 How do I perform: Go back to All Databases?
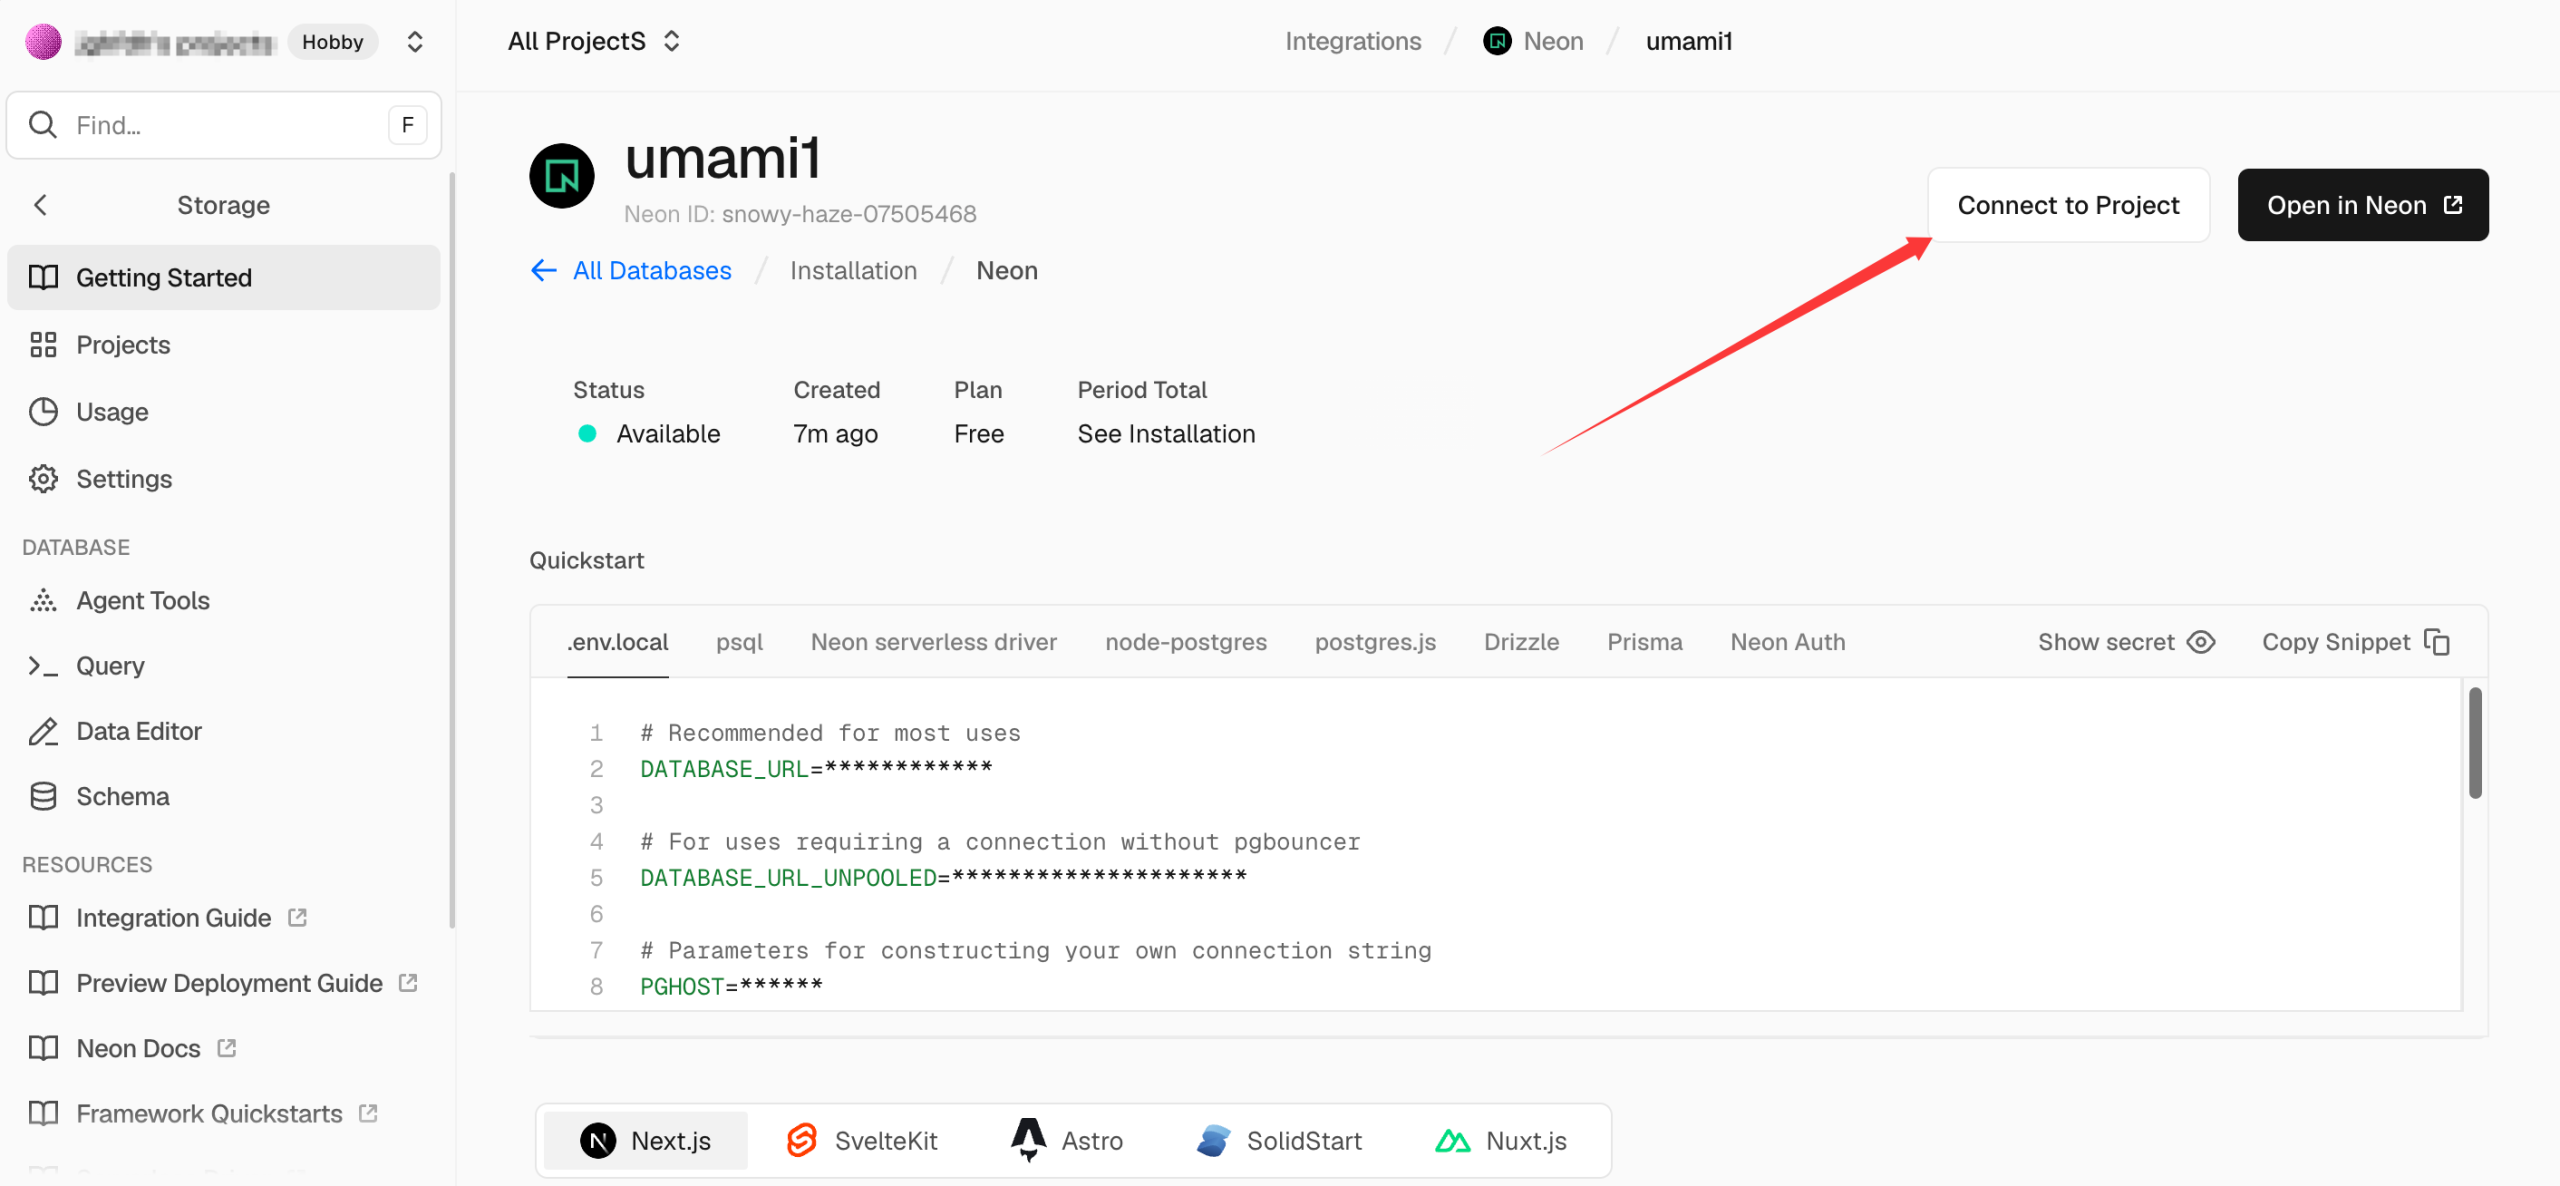pos(631,270)
